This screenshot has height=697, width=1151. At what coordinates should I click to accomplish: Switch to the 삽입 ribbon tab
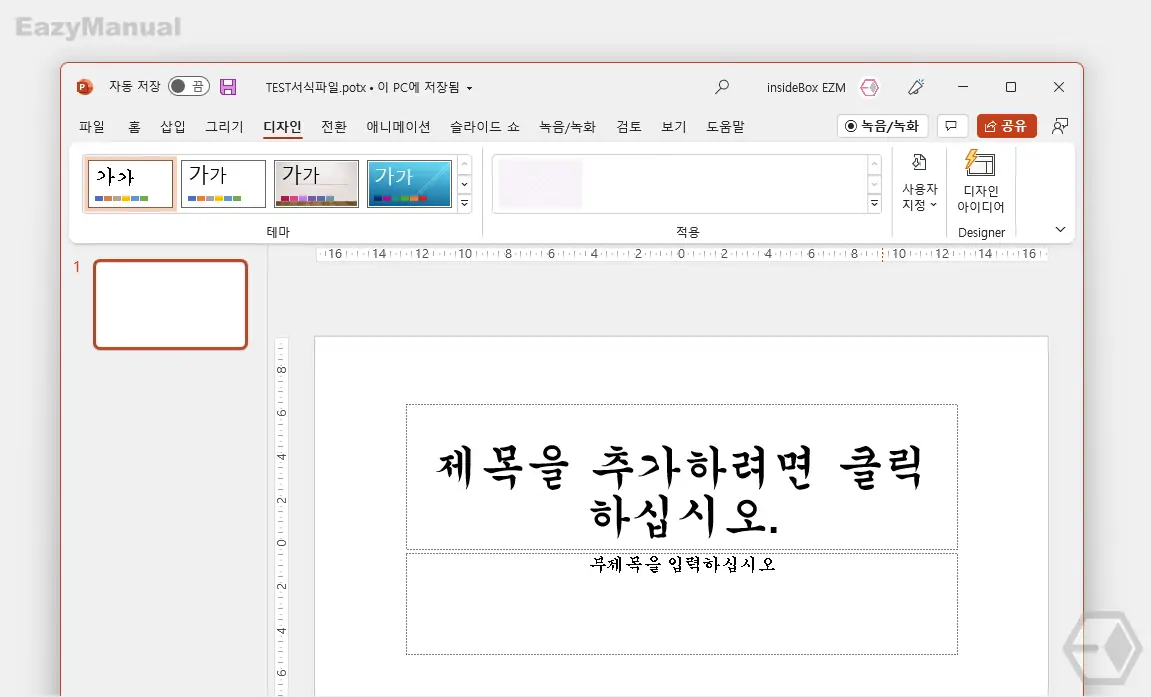[x=171, y=126]
